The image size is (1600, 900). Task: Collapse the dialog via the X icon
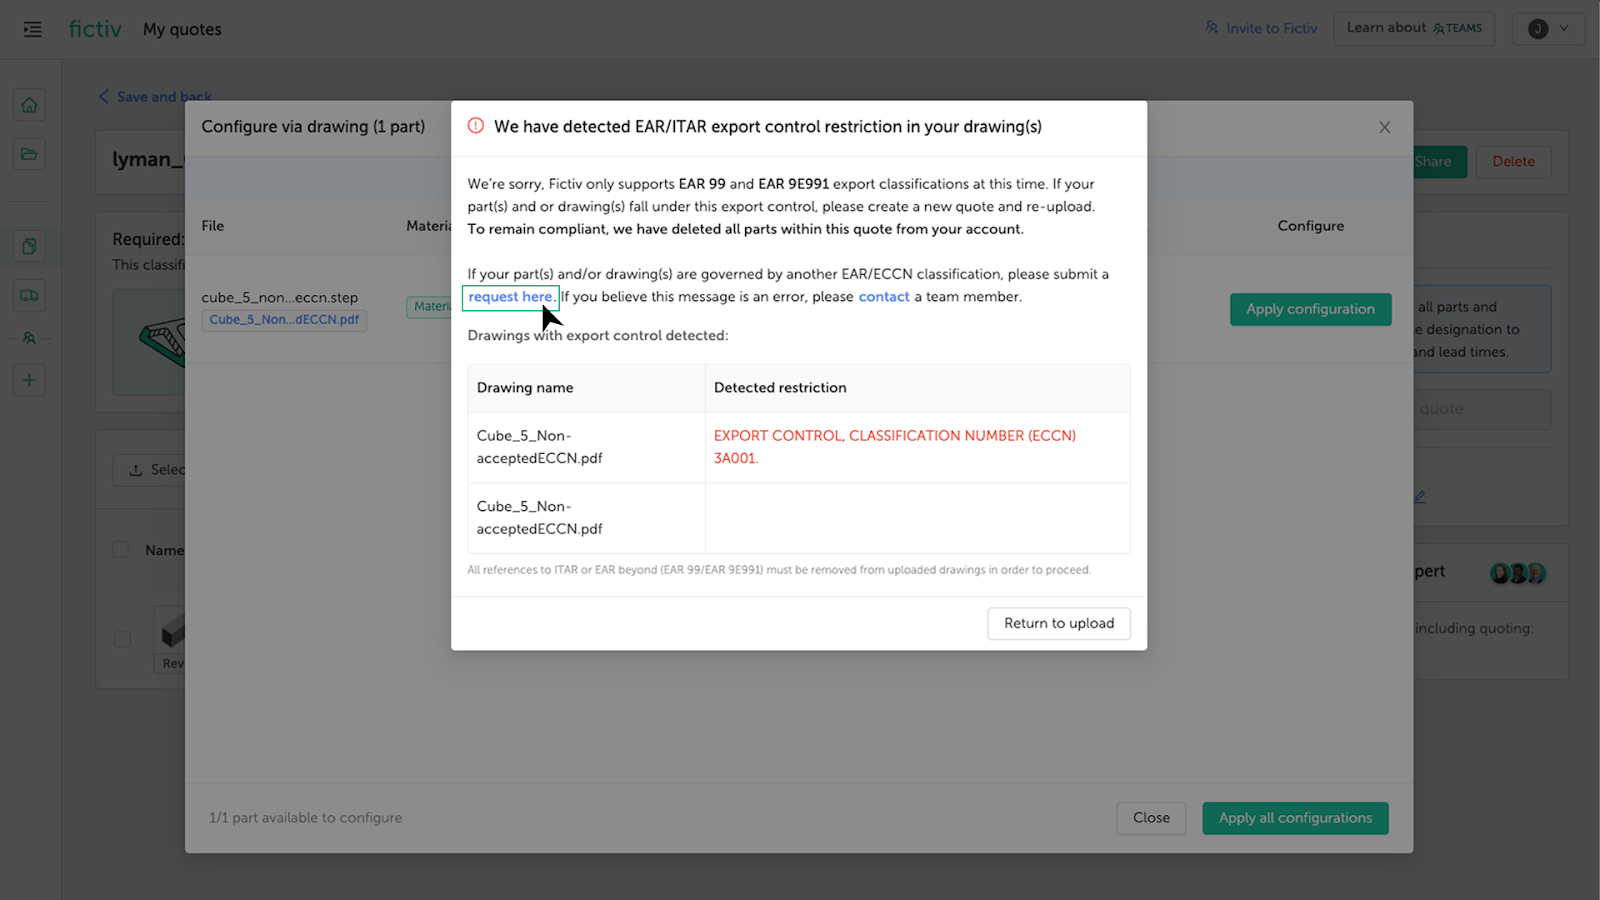pyautogui.click(x=1384, y=127)
